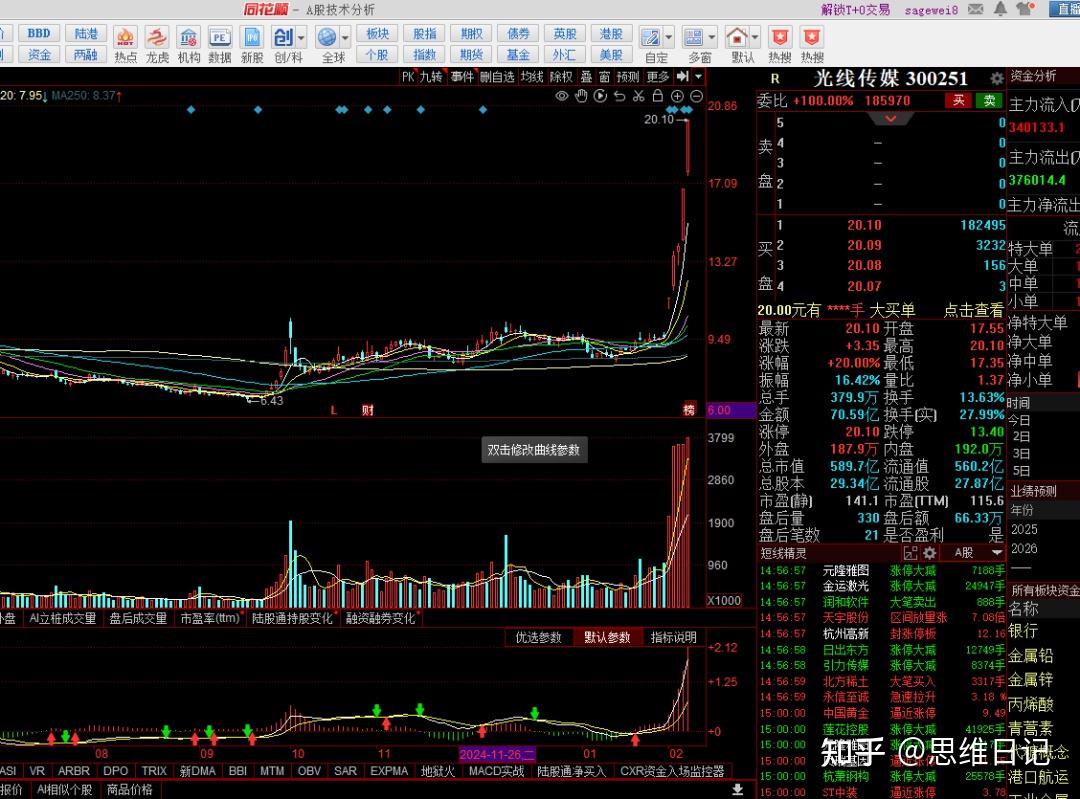Click the 指标说明 button
Screen dimensions: 1080x799
(674, 638)
